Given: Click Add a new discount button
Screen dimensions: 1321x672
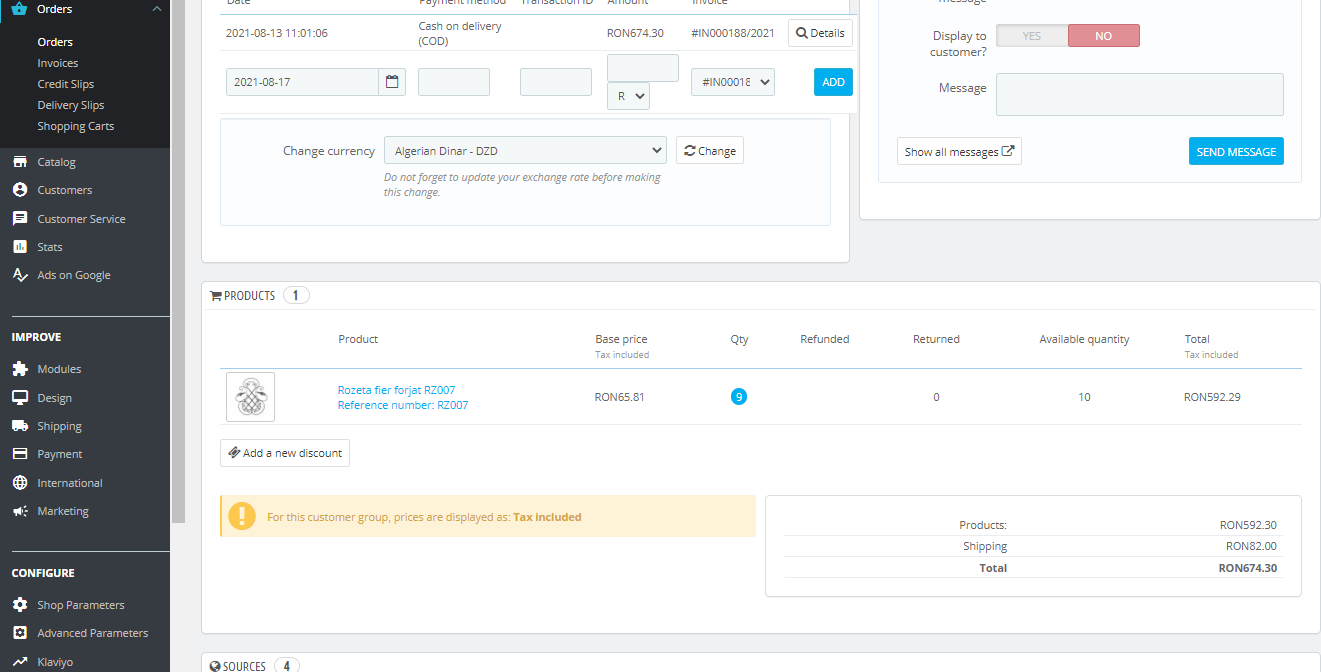Looking at the screenshot, I should 285,453.
